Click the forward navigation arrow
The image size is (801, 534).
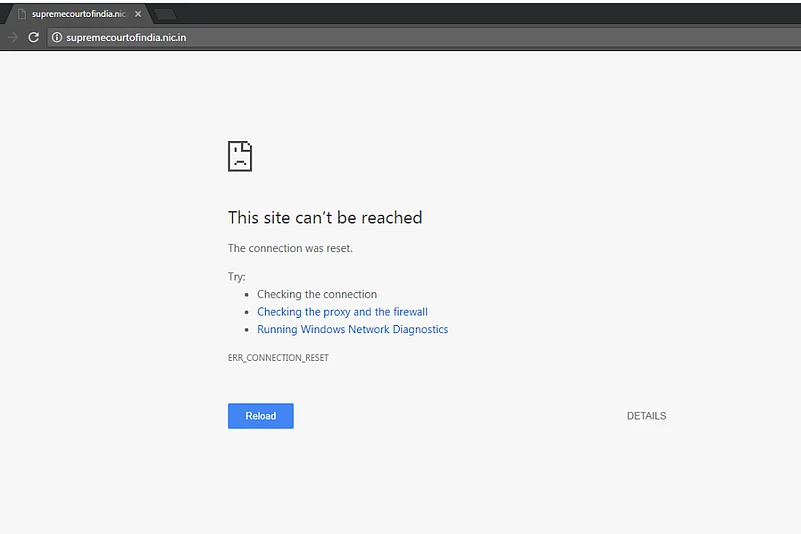12,37
